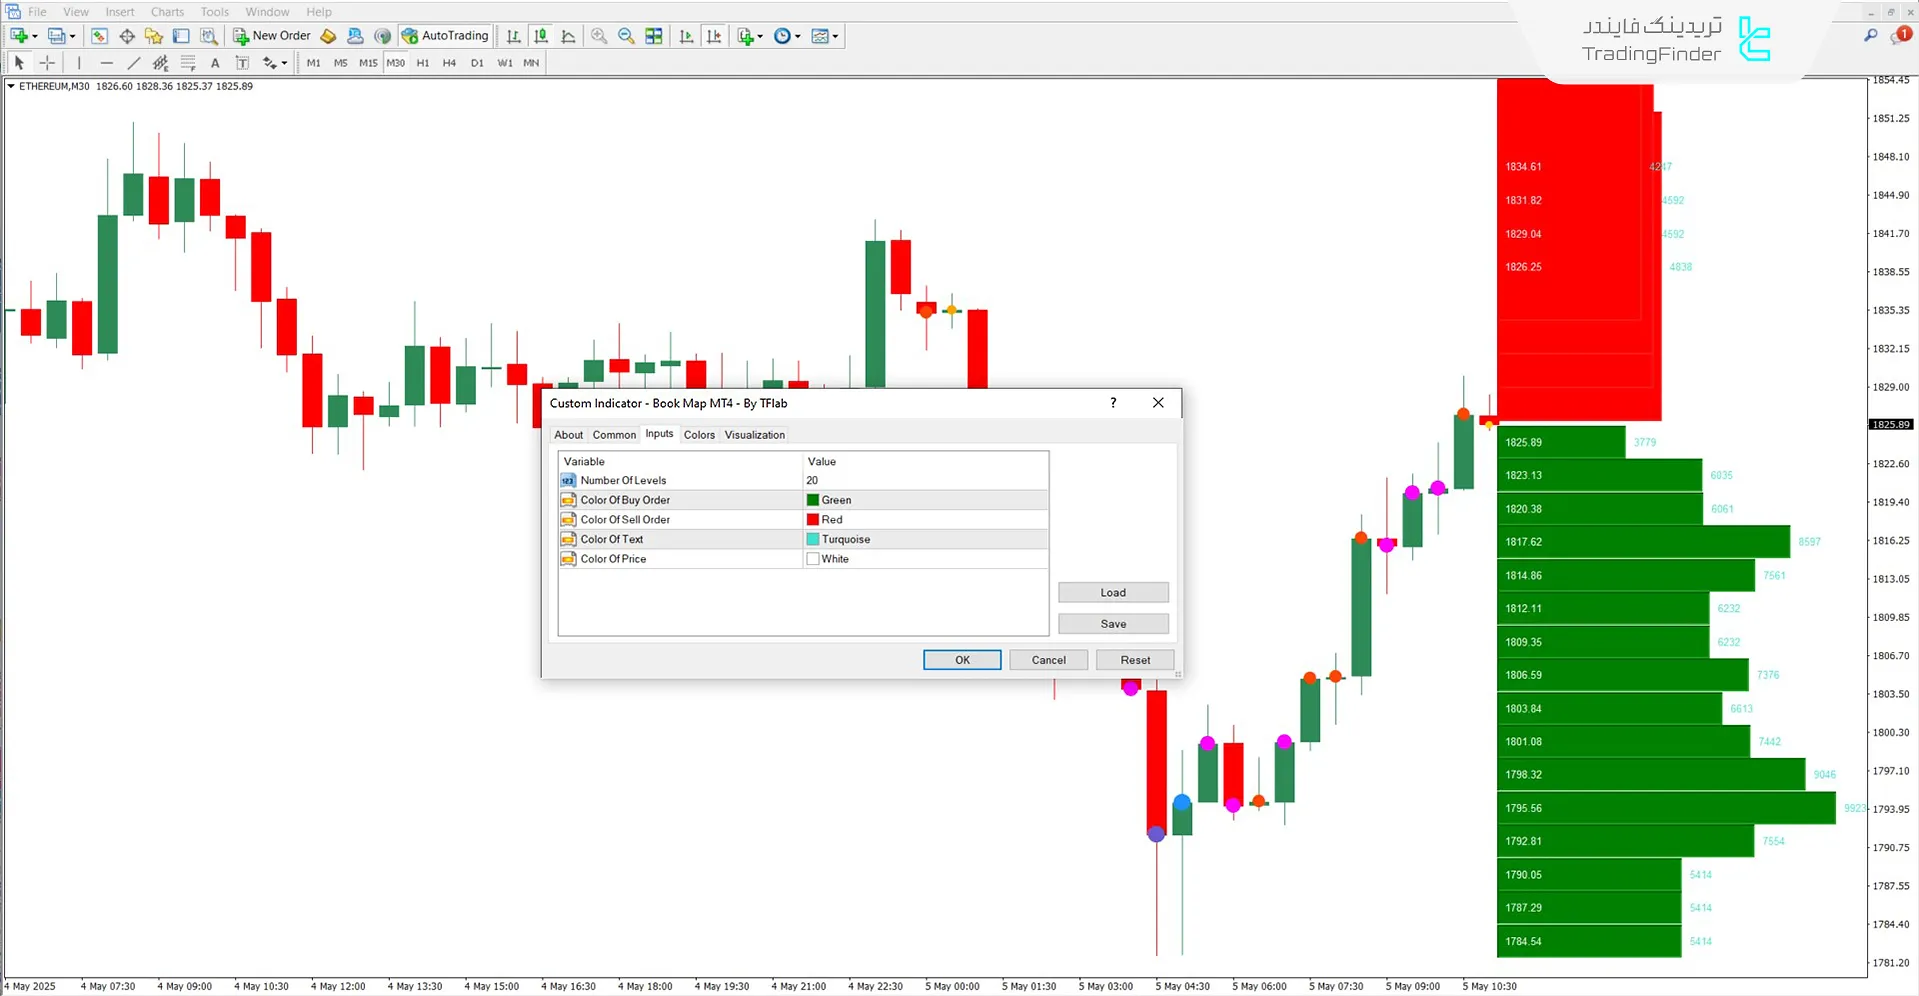Open the Visualization tab
Viewport: 1919px width, 996px height.
[x=754, y=435]
